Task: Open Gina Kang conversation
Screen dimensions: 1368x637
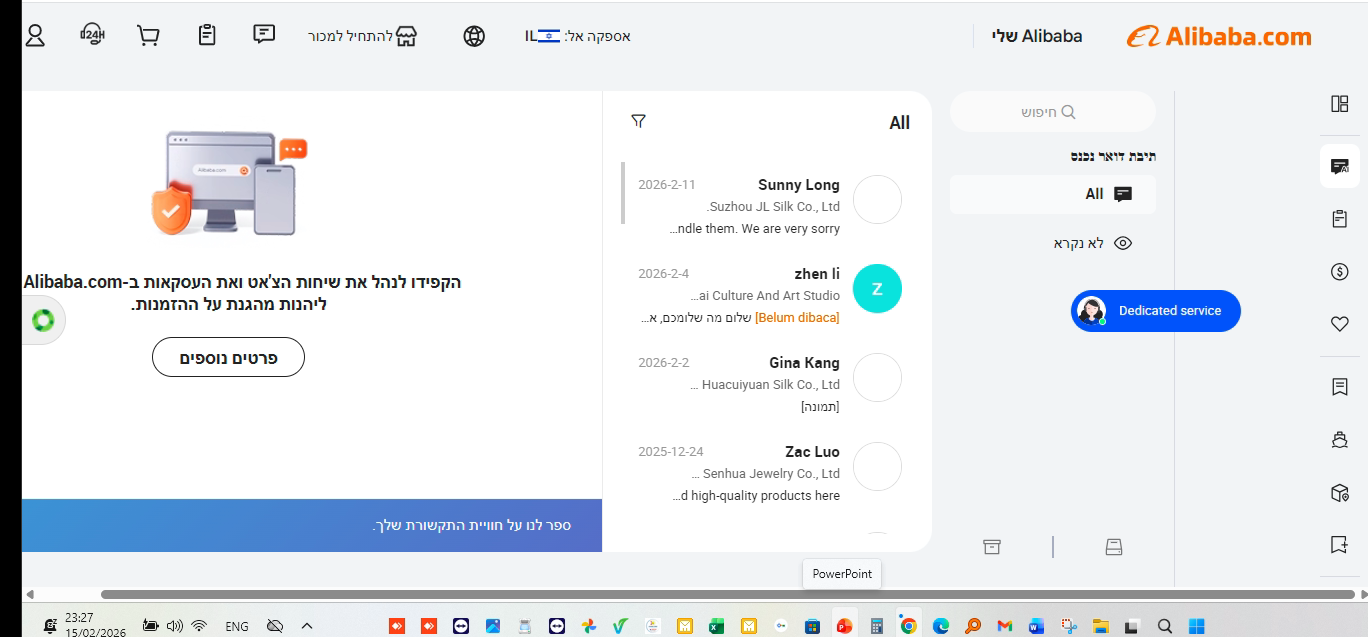Action: point(766,385)
